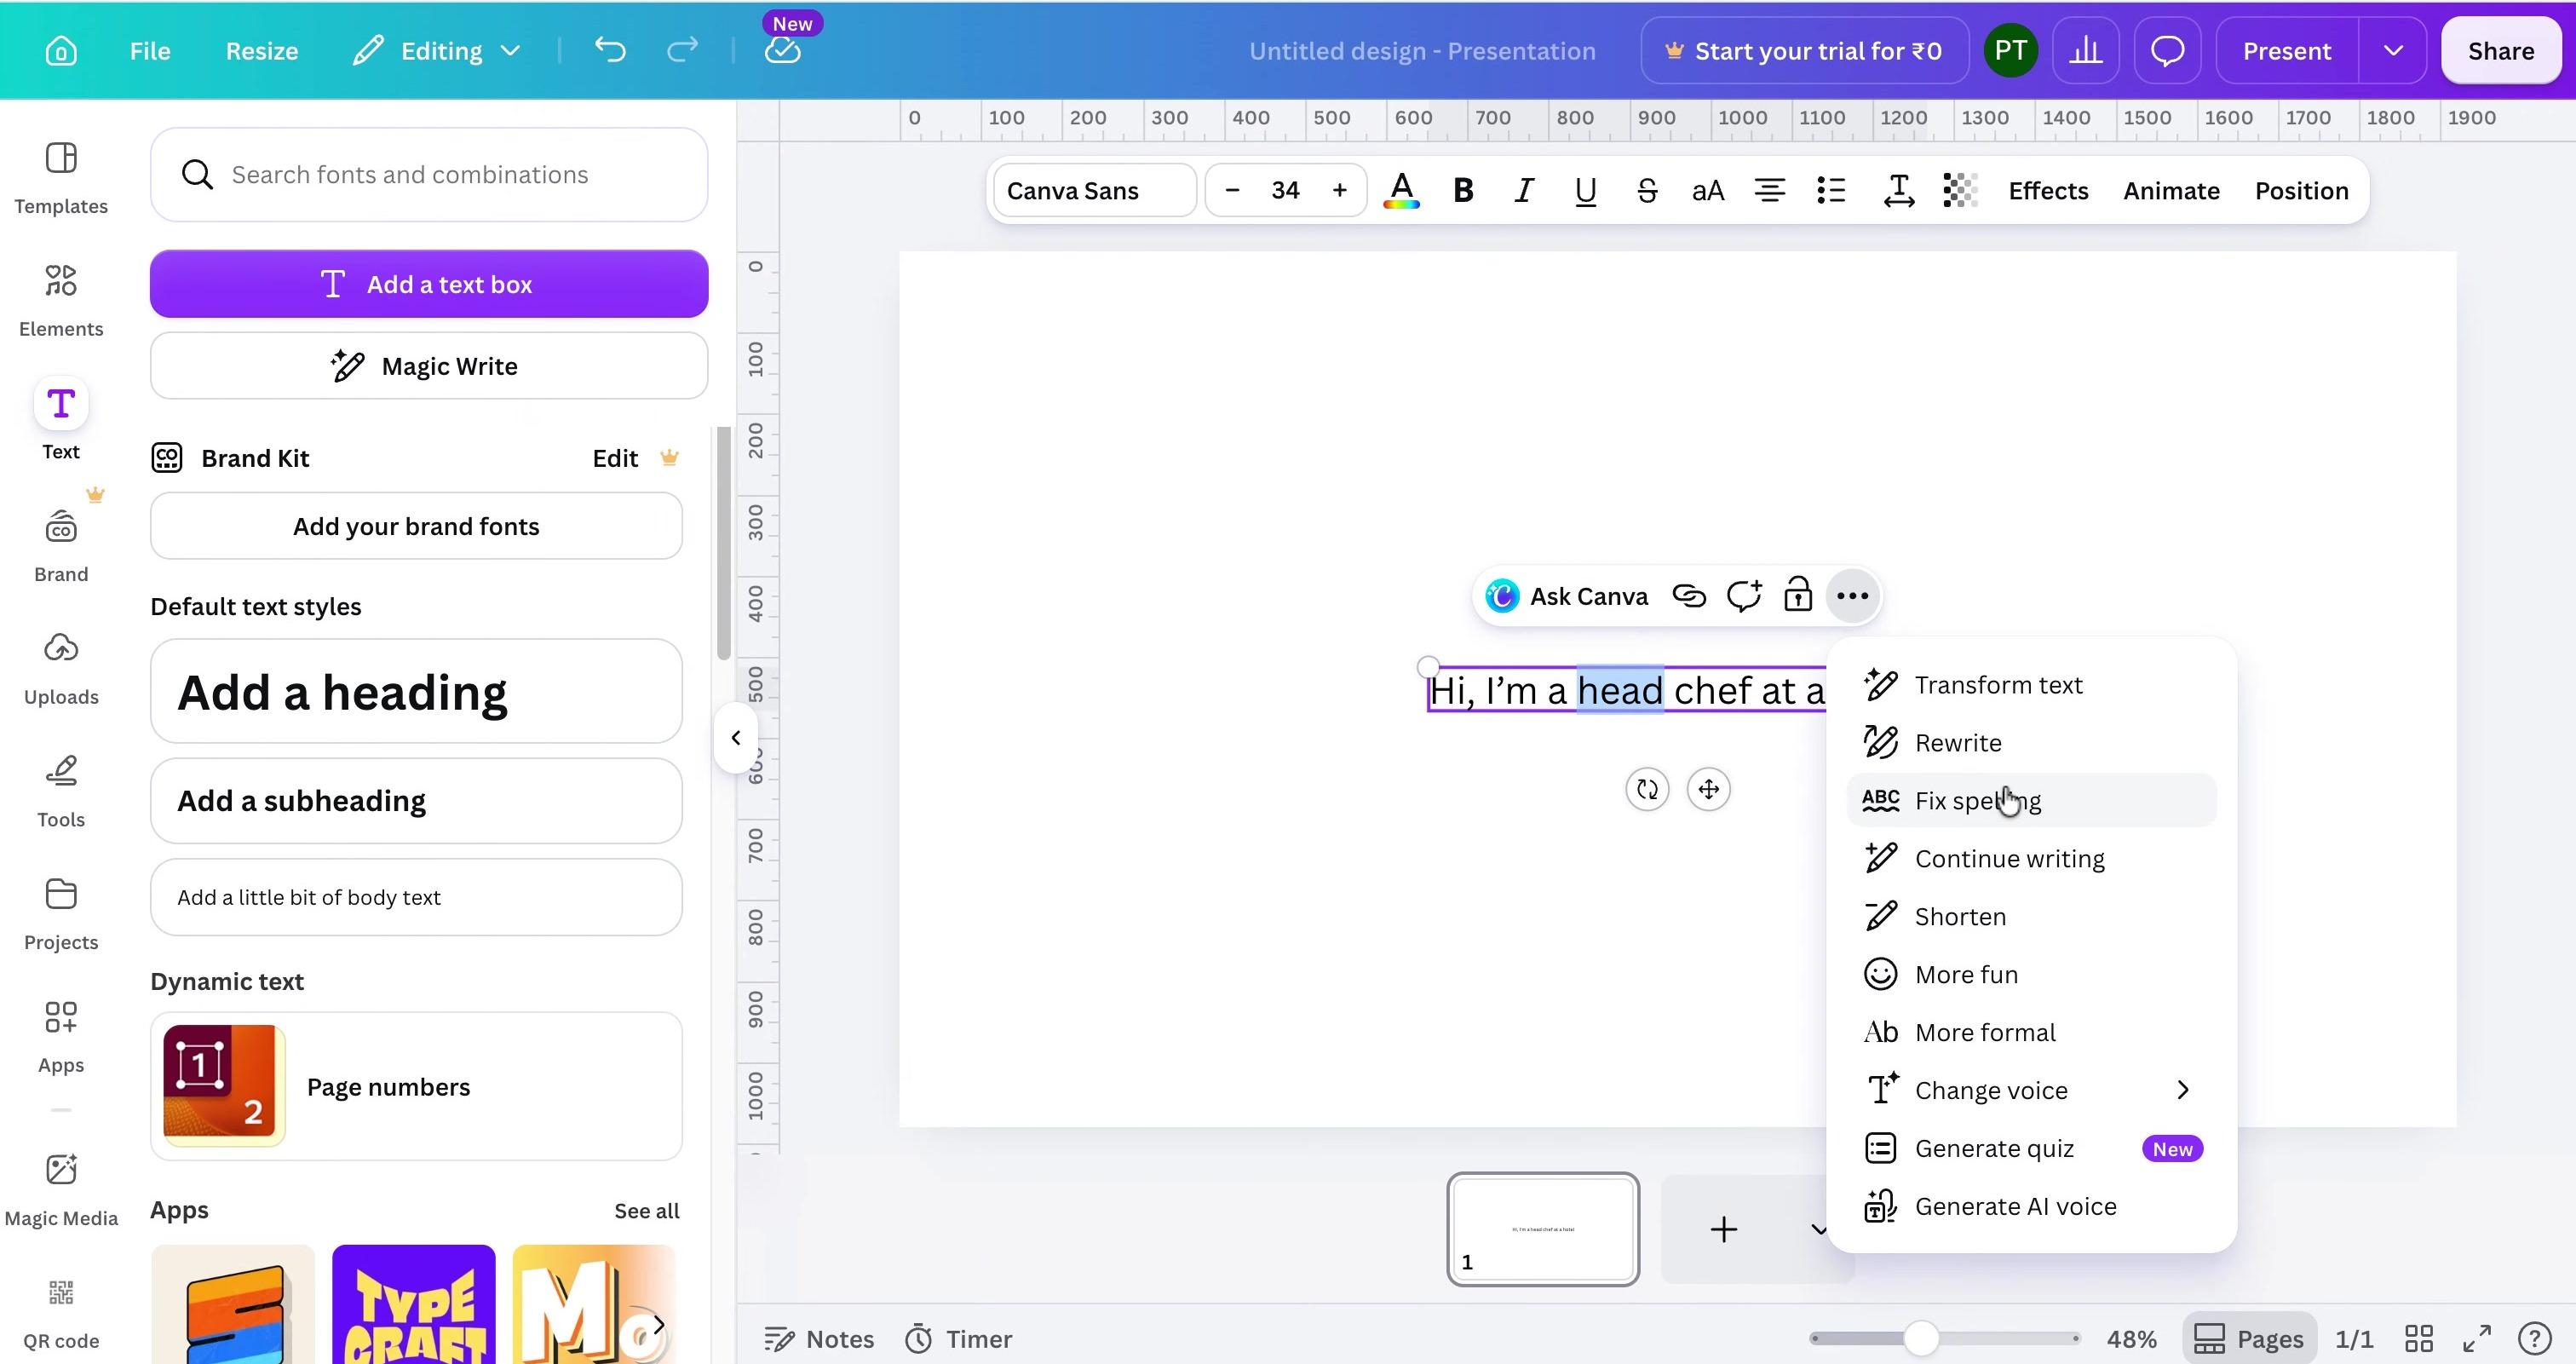
Task: Open the Magic Media app
Action: coord(61,1190)
